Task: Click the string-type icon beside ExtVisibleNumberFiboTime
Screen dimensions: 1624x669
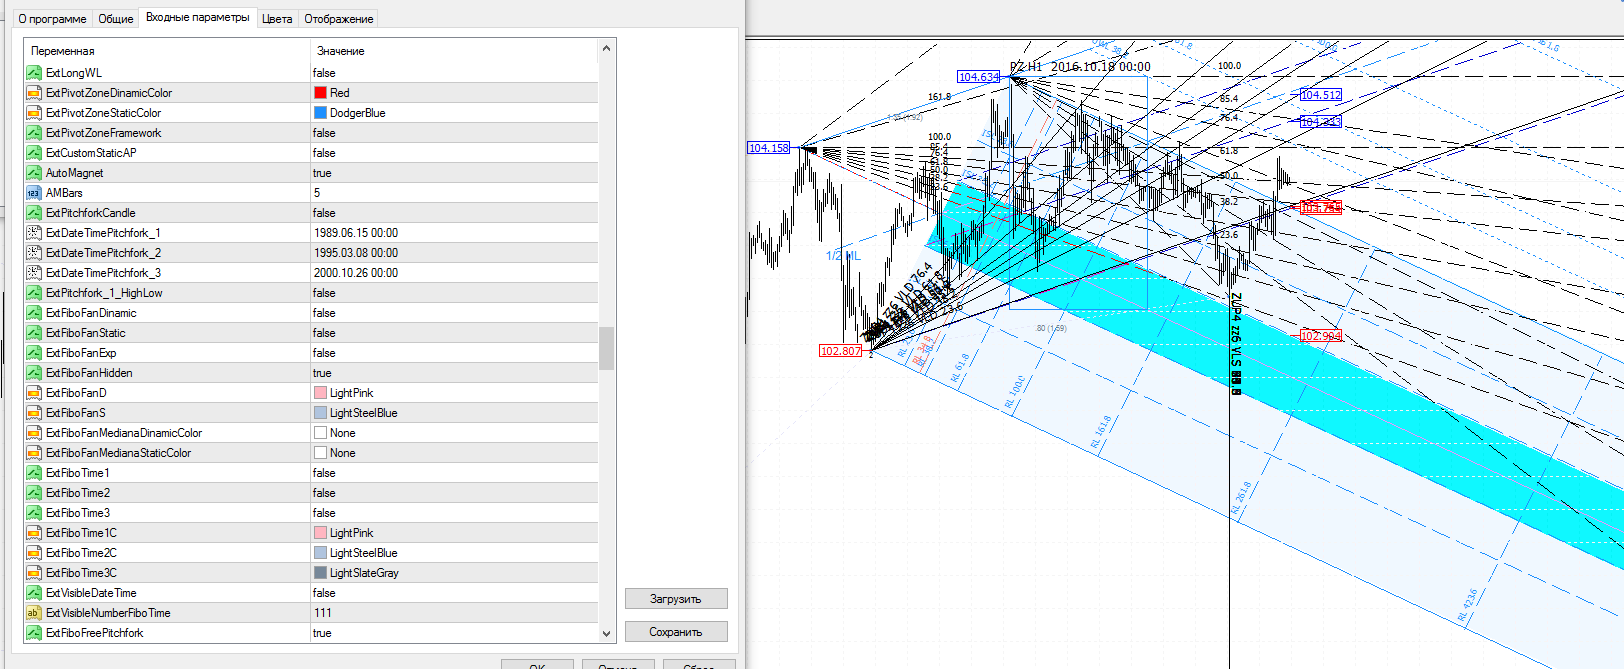Action: 34,613
